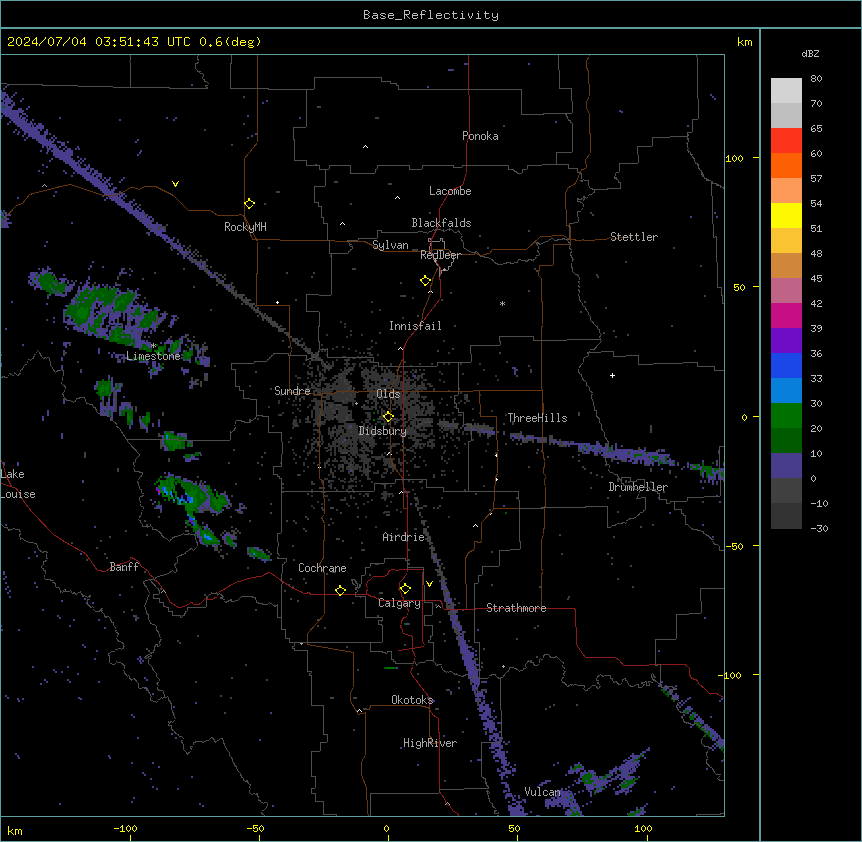Click the Limestone label

pos(153,356)
